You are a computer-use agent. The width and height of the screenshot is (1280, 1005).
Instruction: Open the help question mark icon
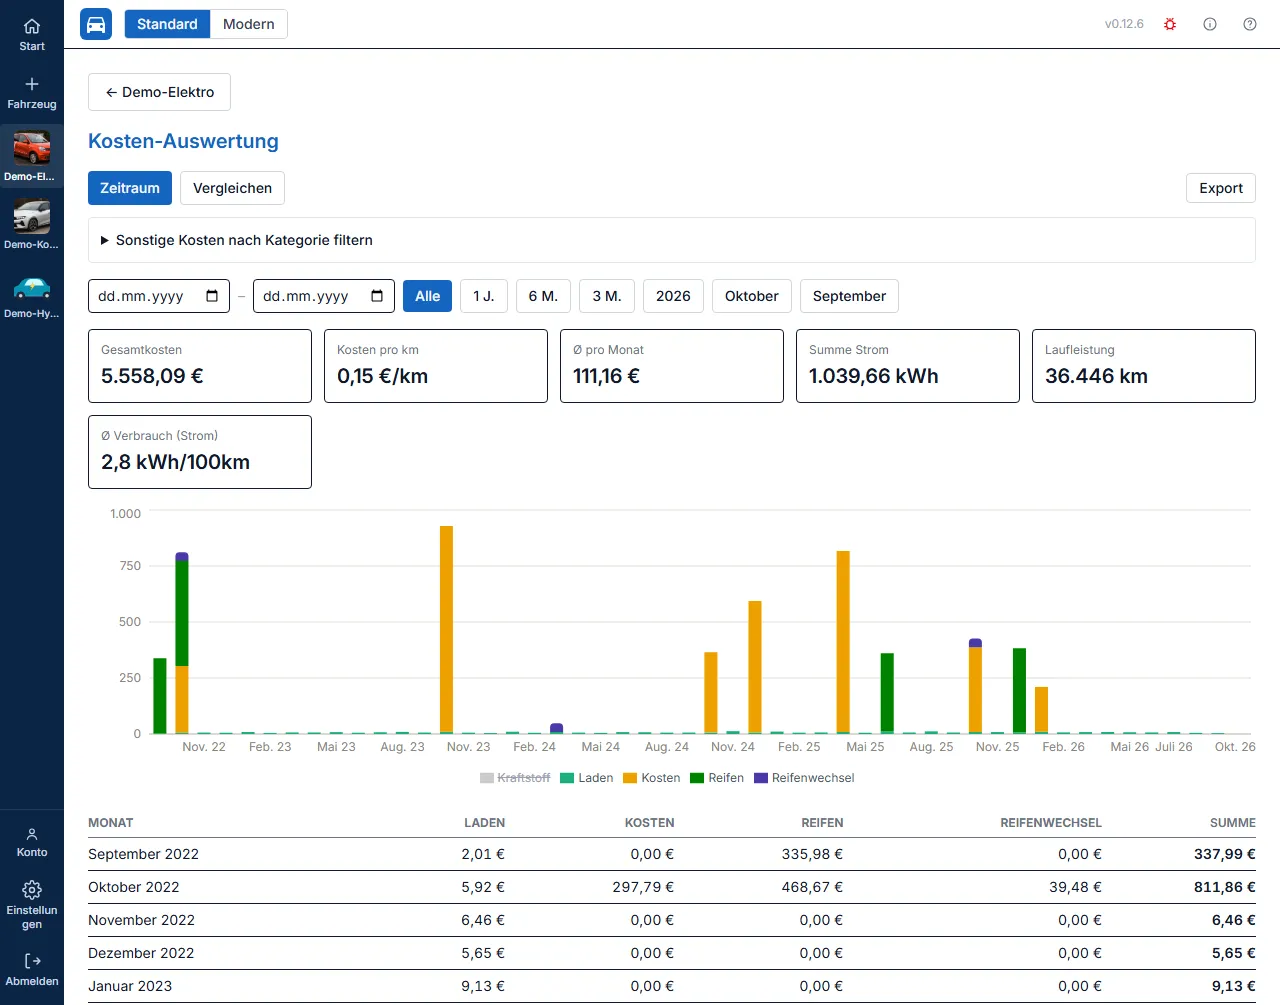pos(1250,24)
